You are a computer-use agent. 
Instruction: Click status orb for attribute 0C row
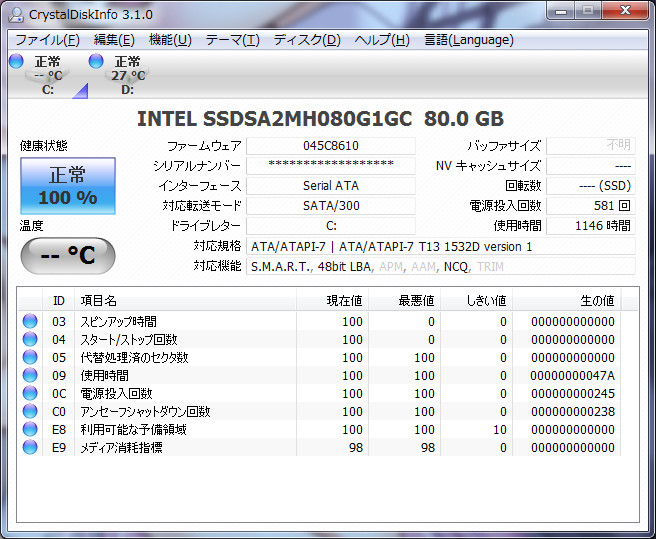30,393
